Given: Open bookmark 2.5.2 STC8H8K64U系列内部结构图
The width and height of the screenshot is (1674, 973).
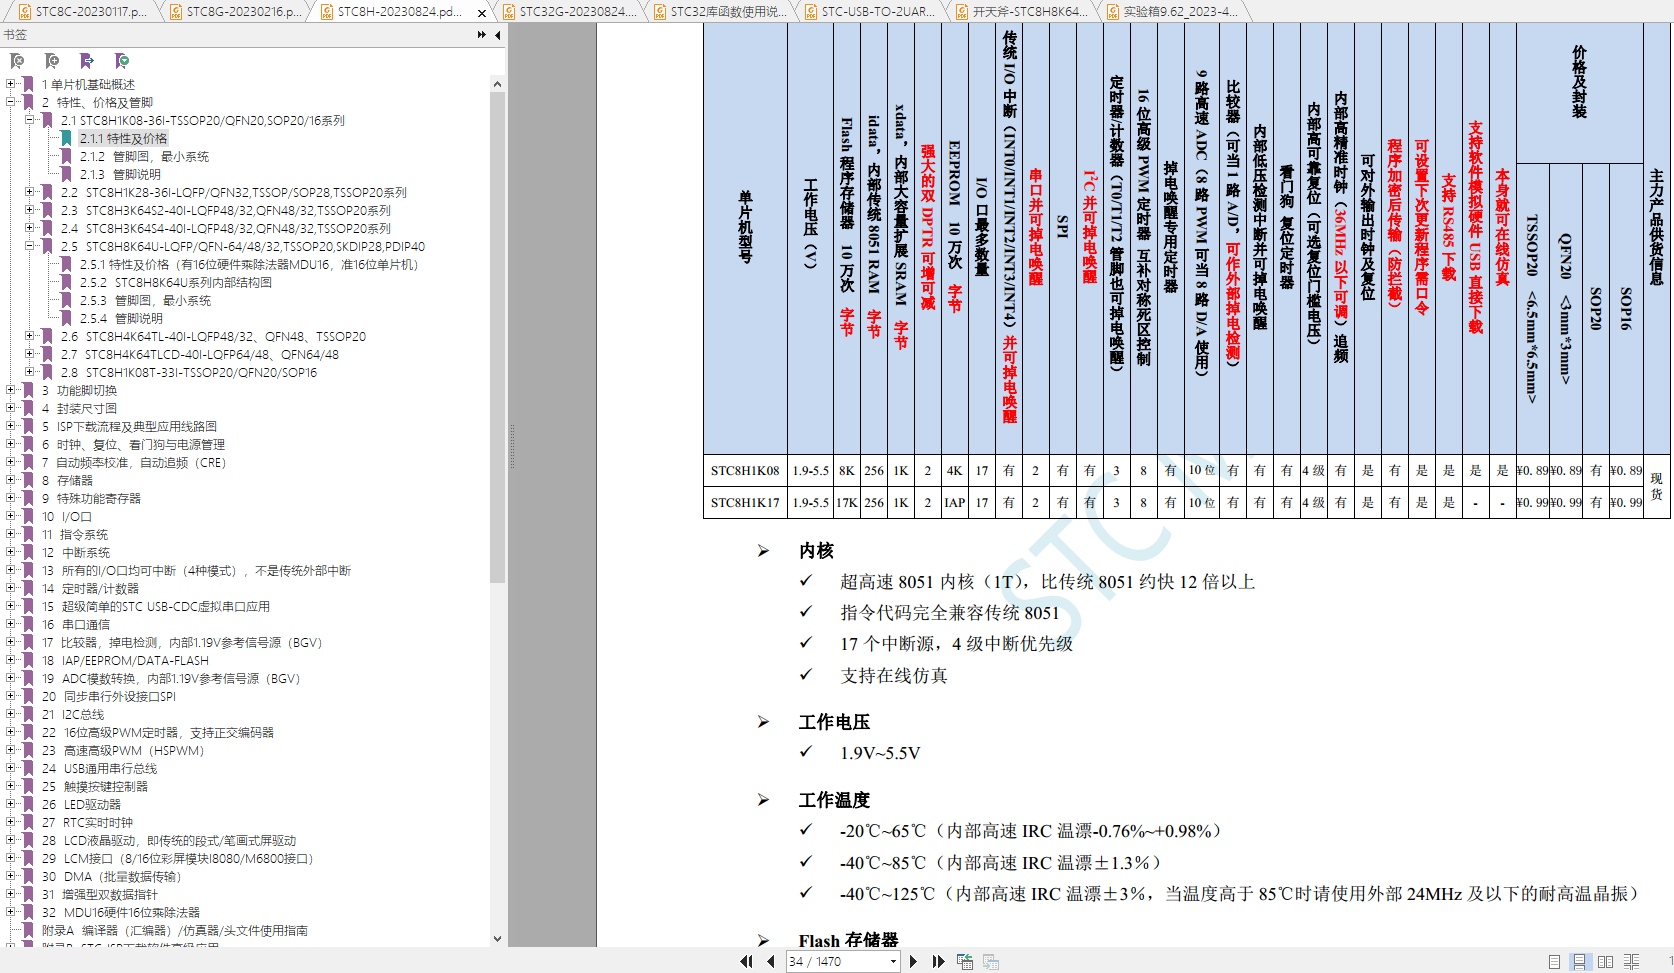Looking at the screenshot, I should click(x=175, y=283).
